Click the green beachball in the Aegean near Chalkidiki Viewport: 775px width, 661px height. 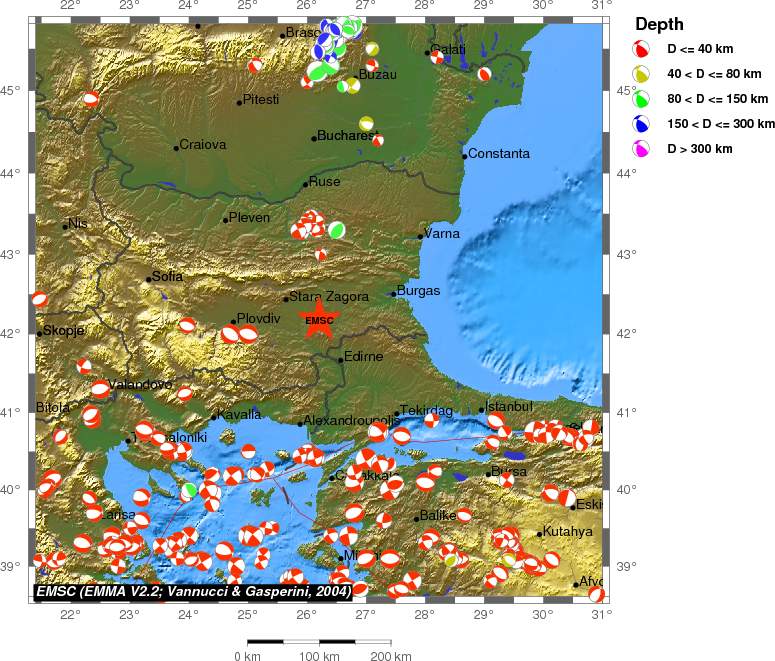click(x=189, y=490)
